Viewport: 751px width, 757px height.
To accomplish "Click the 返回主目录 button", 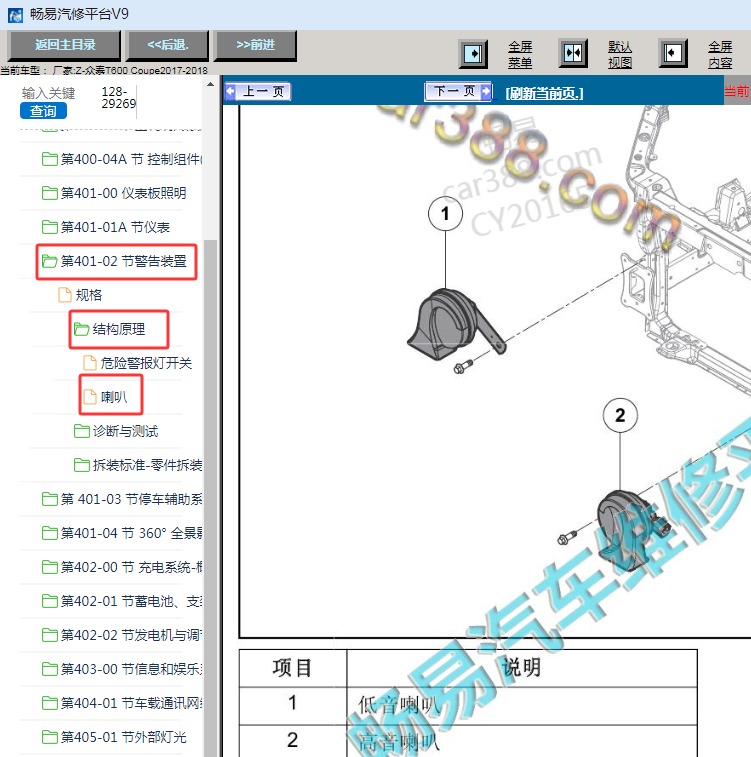I will click(x=64, y=45).
